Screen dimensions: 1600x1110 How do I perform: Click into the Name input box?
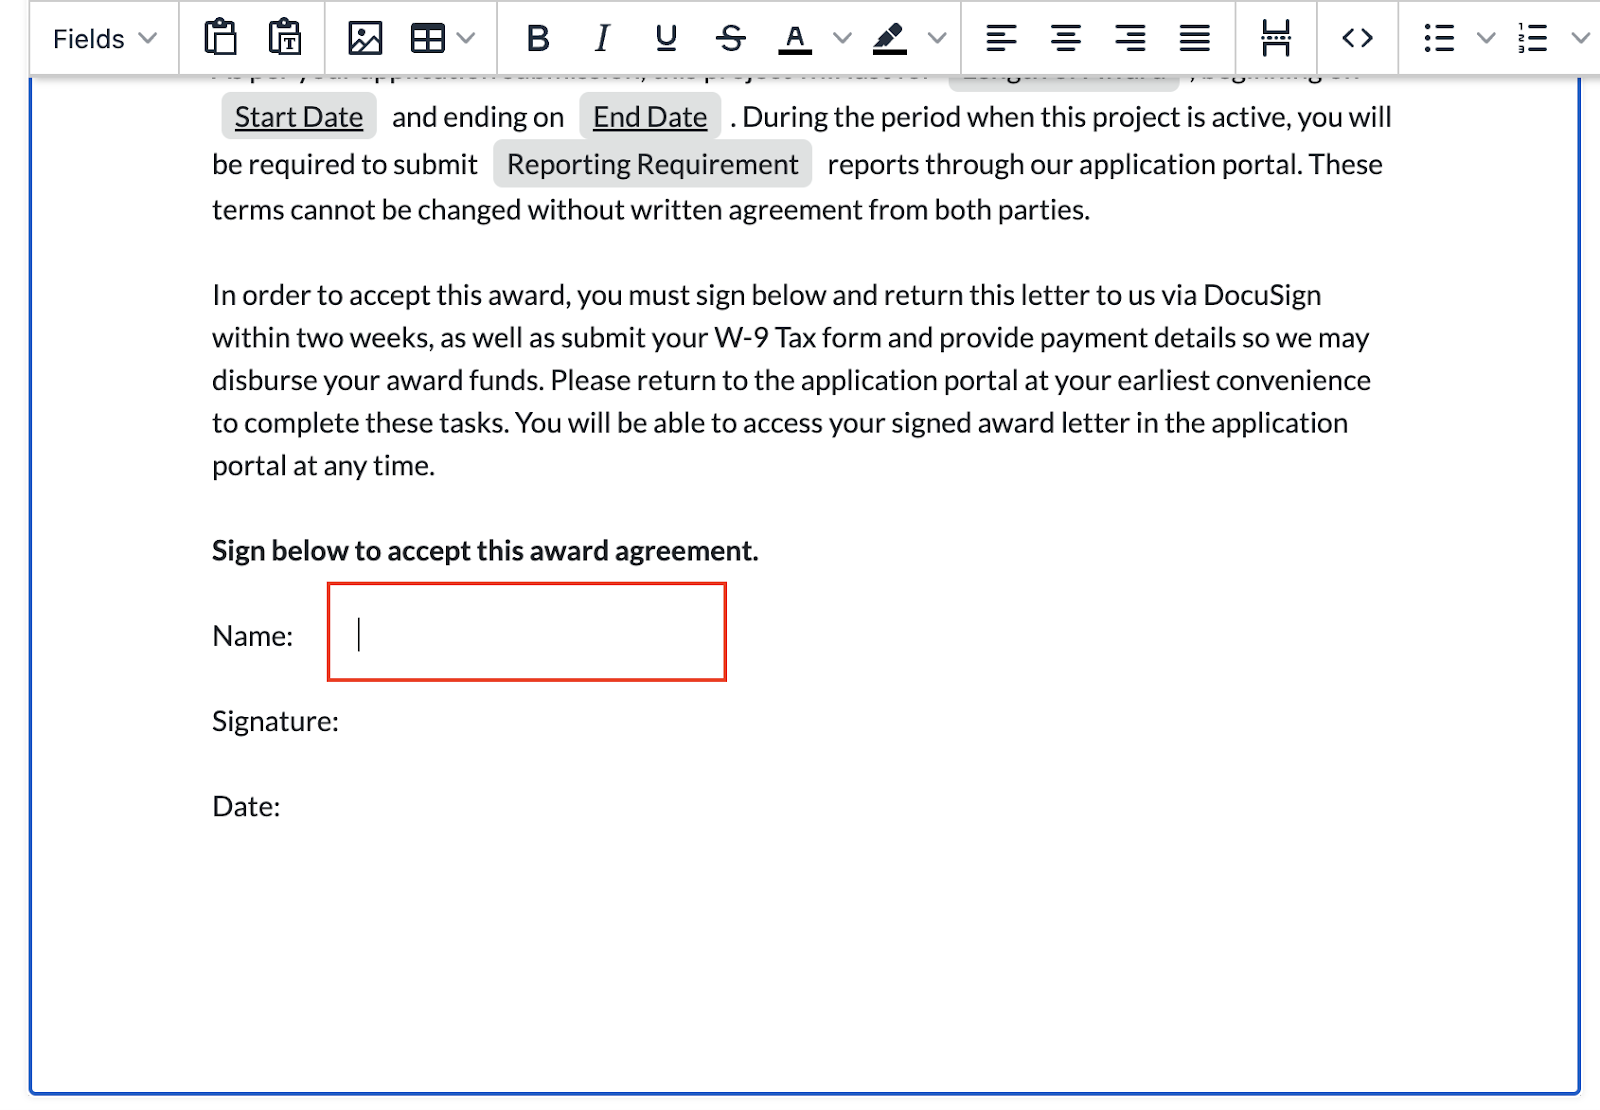527,633
